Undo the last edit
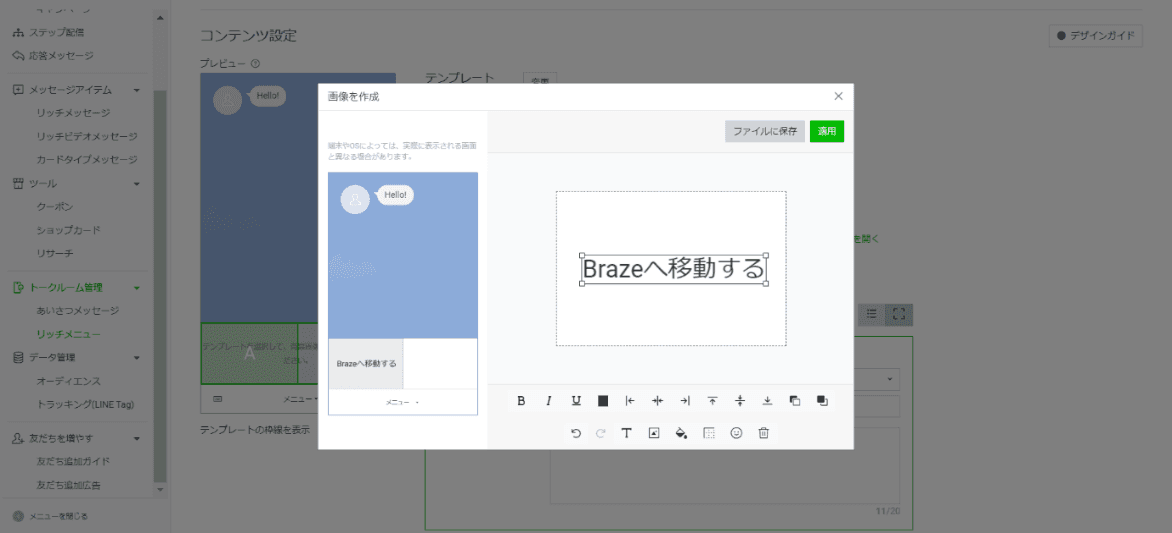The width and height of the screenshot is (1172, 533). pos(576,433)
